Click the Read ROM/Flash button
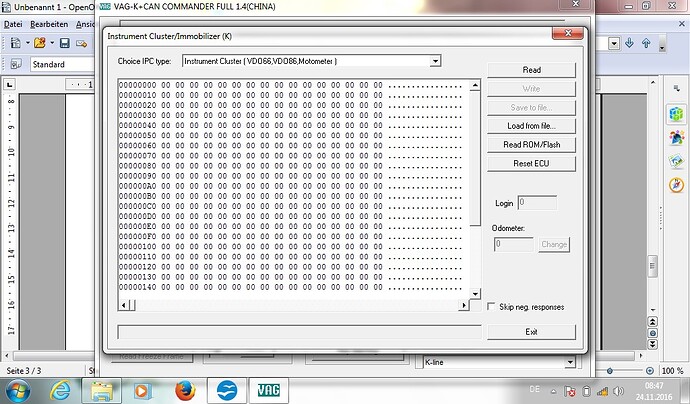The width and height of the screenshot is (690, 404). point(532,144)
